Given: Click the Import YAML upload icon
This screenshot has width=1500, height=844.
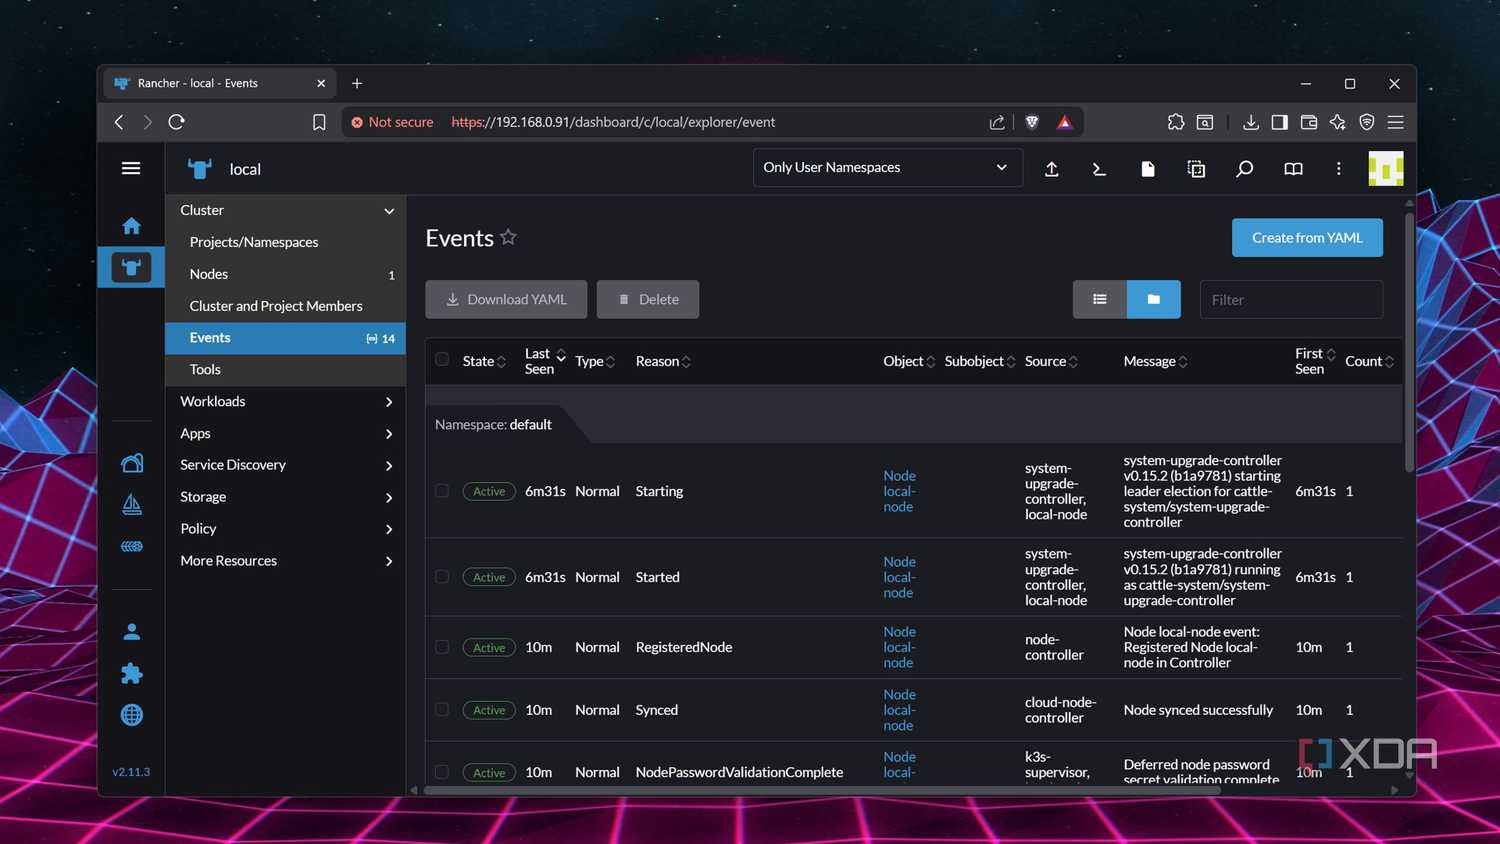Looking at the screenshot, I should click(x=1051, y=169).
